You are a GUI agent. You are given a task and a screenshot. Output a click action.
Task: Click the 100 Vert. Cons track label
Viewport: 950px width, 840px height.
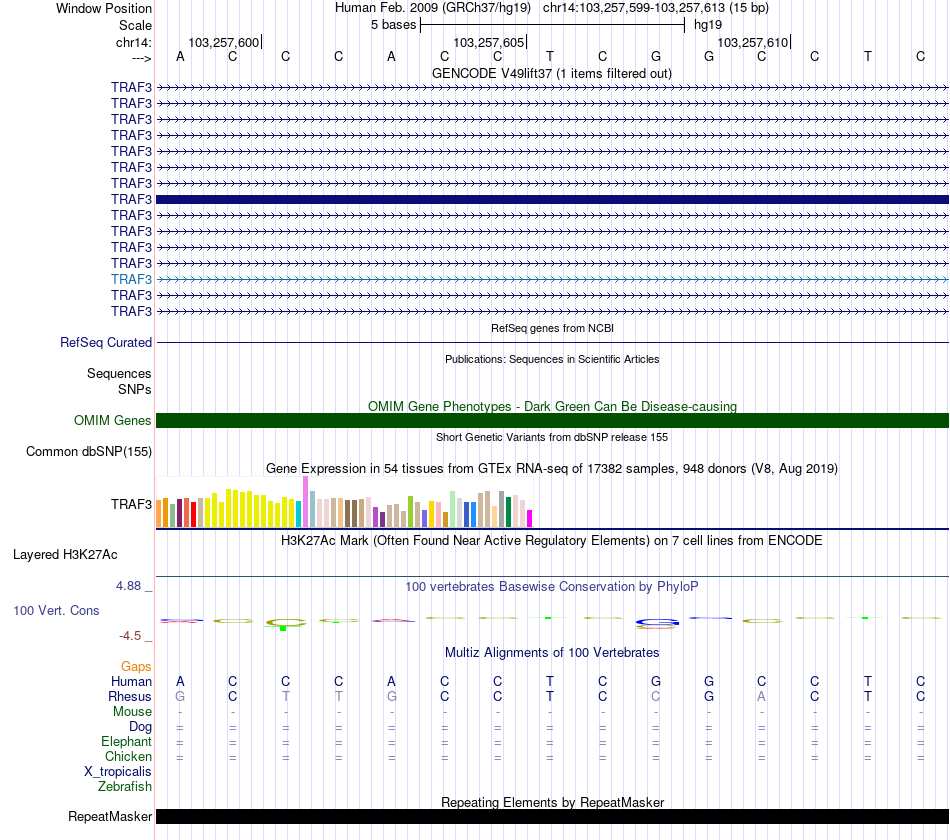click(x=56, y=610)
